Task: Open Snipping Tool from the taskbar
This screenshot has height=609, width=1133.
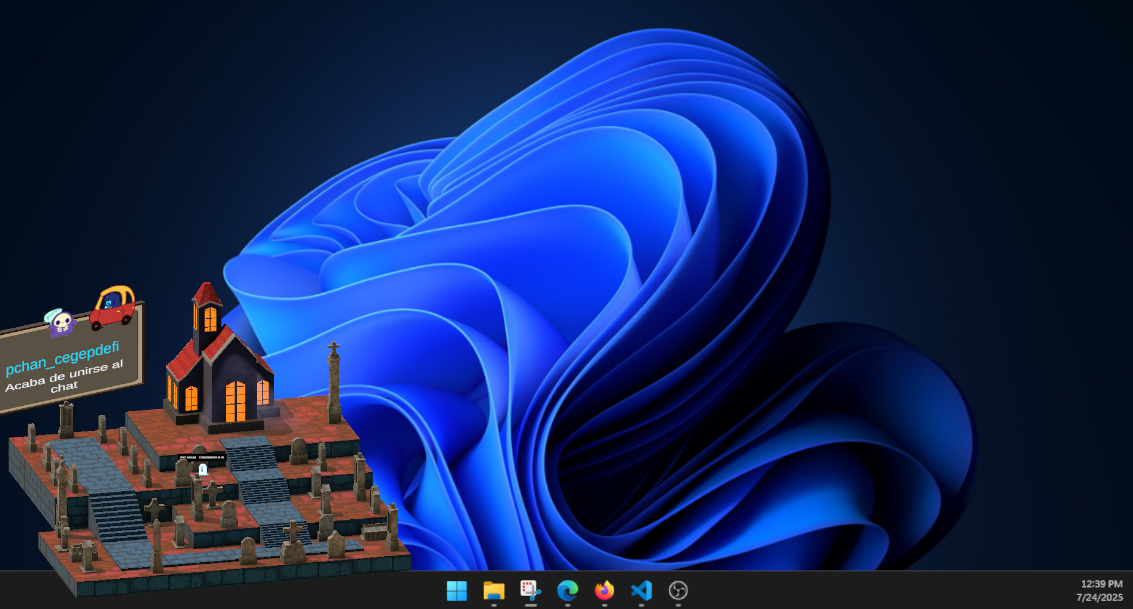Action: click(x=530, y=591)
